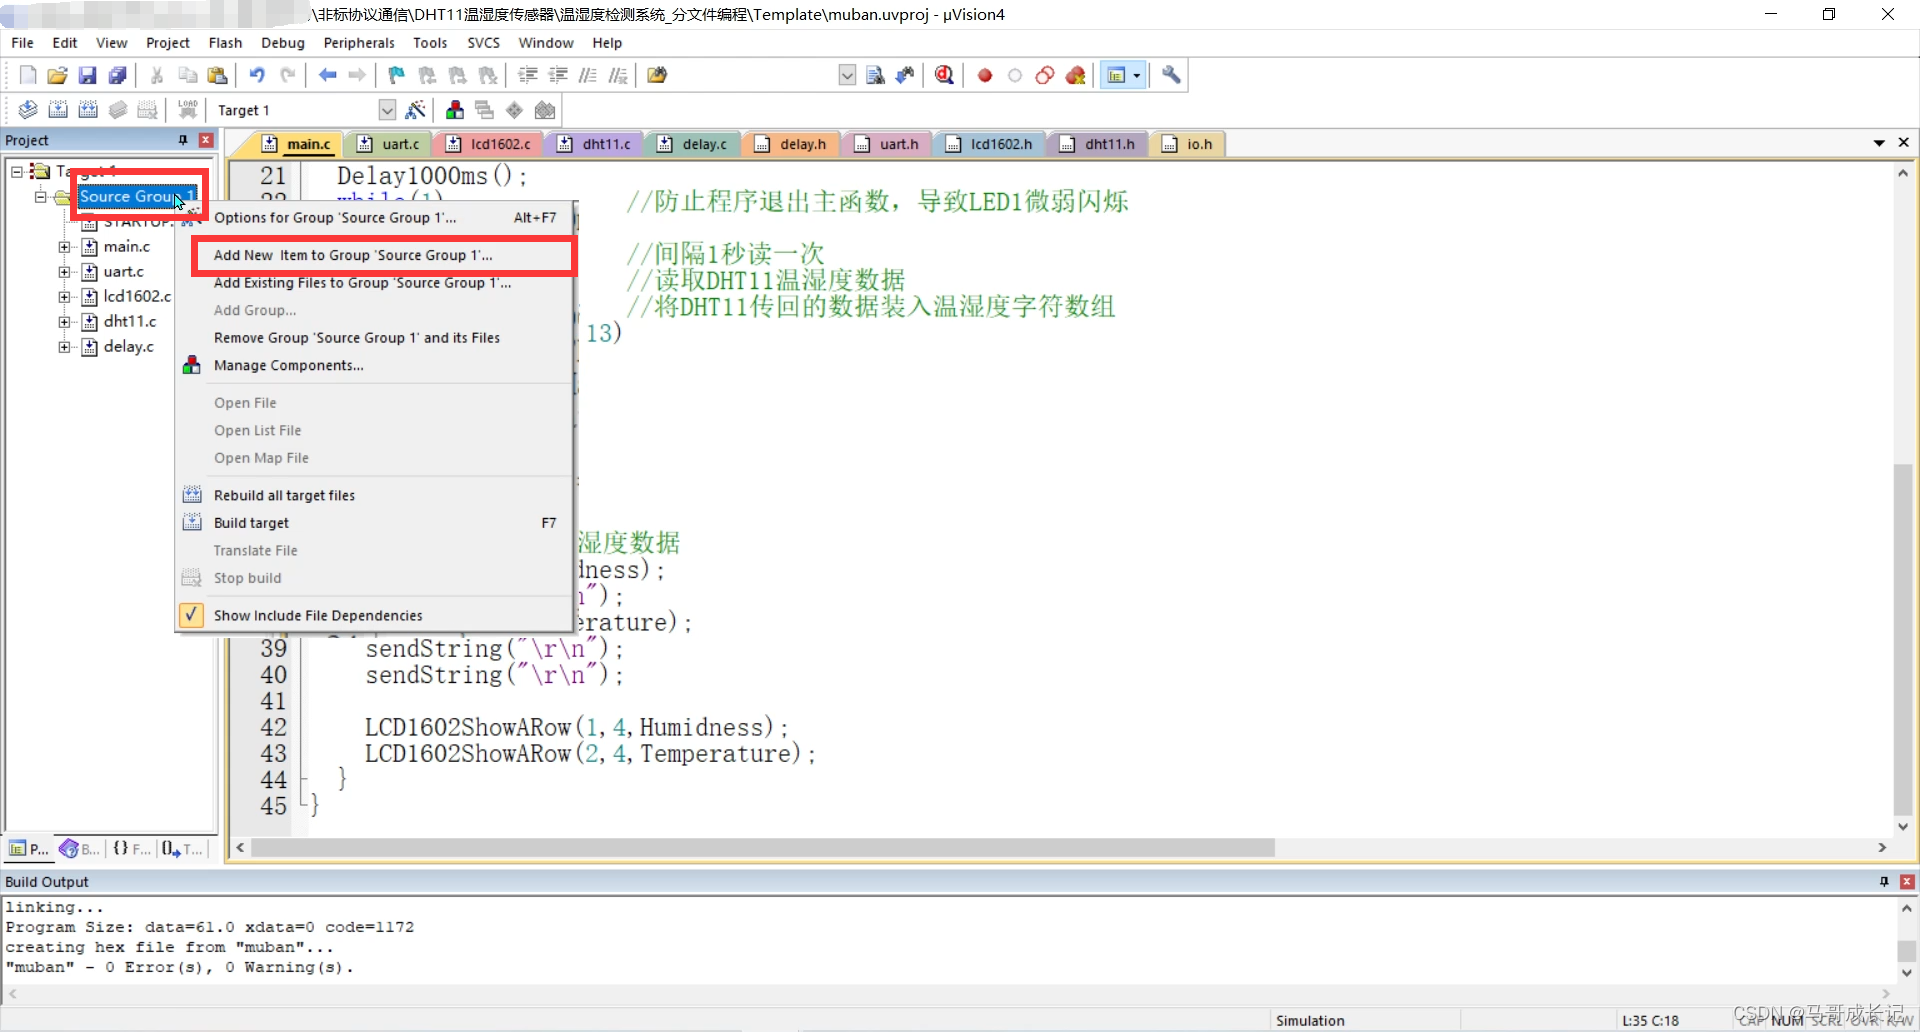Expand the lcd1602.c tree node
The height and width of the screenshot is (1032, 1920).
(x=64, y=297)
